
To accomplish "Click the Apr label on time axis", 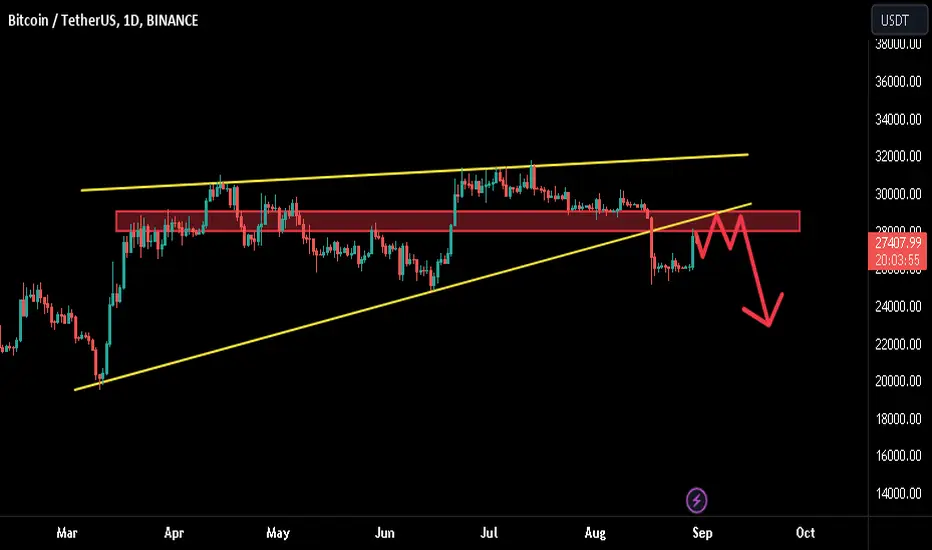I will pos(174,533).
